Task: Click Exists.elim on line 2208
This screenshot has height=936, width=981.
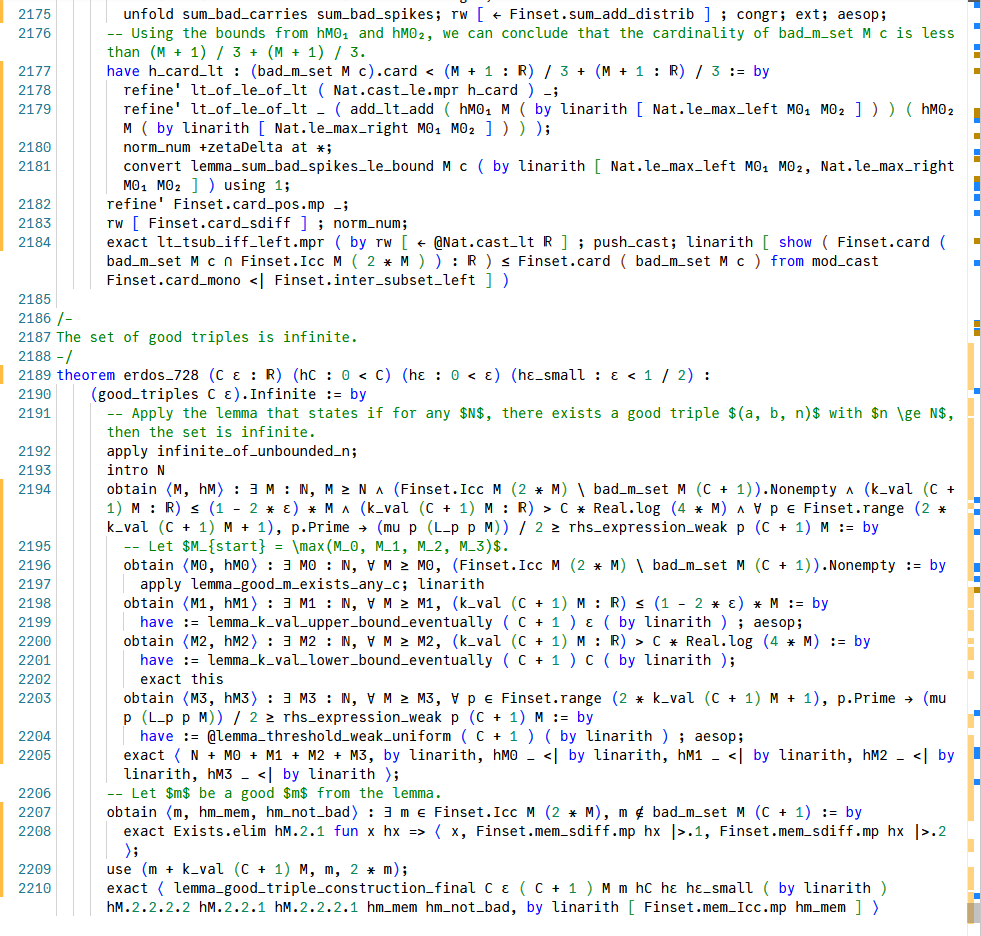Action: point(220,832)
